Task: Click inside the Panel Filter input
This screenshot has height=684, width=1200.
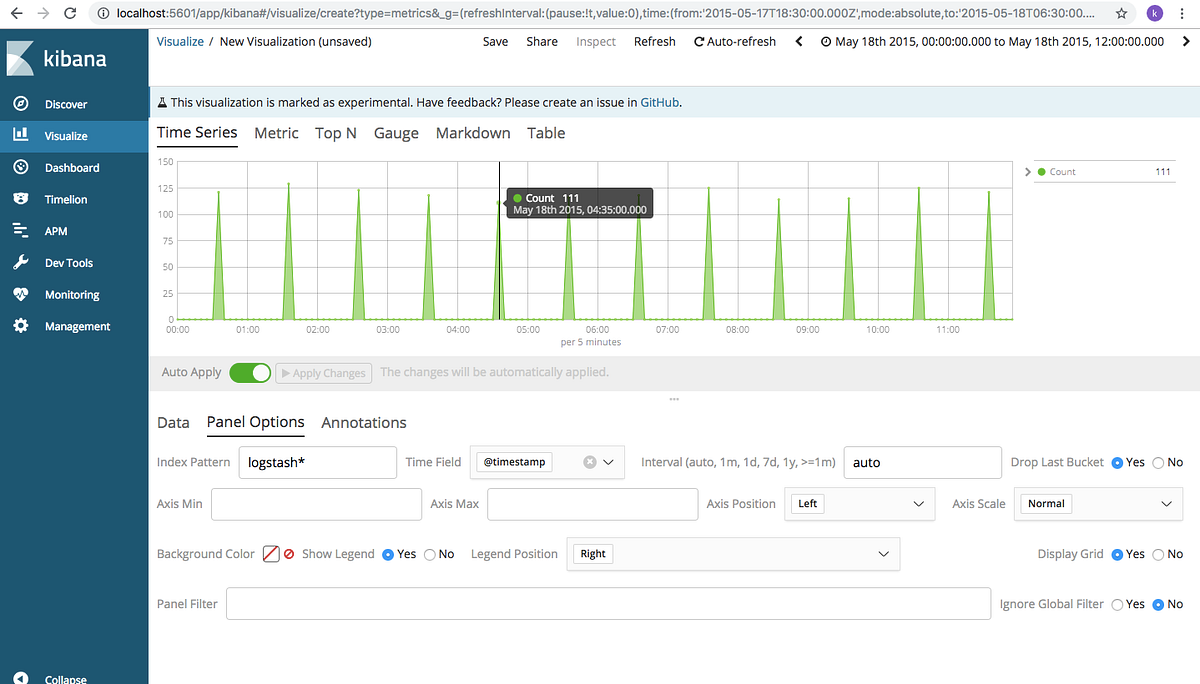Action: [x=608, y=603]
